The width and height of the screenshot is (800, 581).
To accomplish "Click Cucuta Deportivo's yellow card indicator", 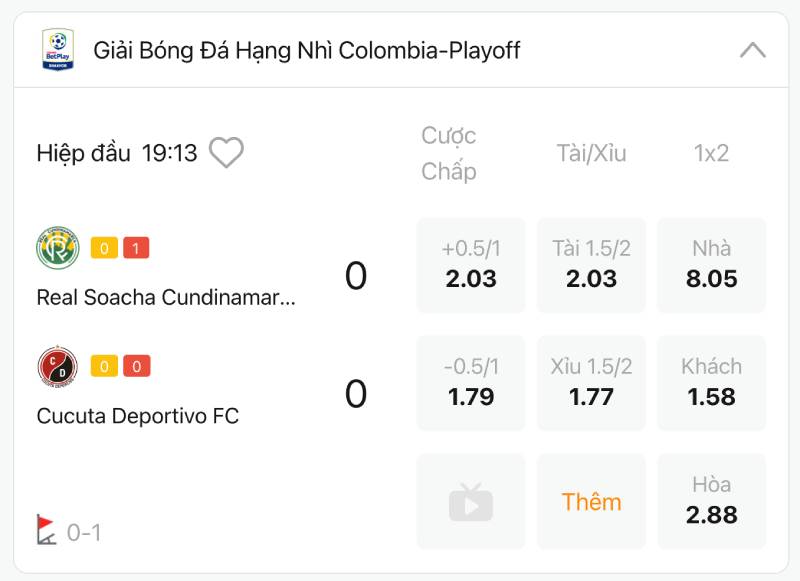I will click(x=104, y=367).
